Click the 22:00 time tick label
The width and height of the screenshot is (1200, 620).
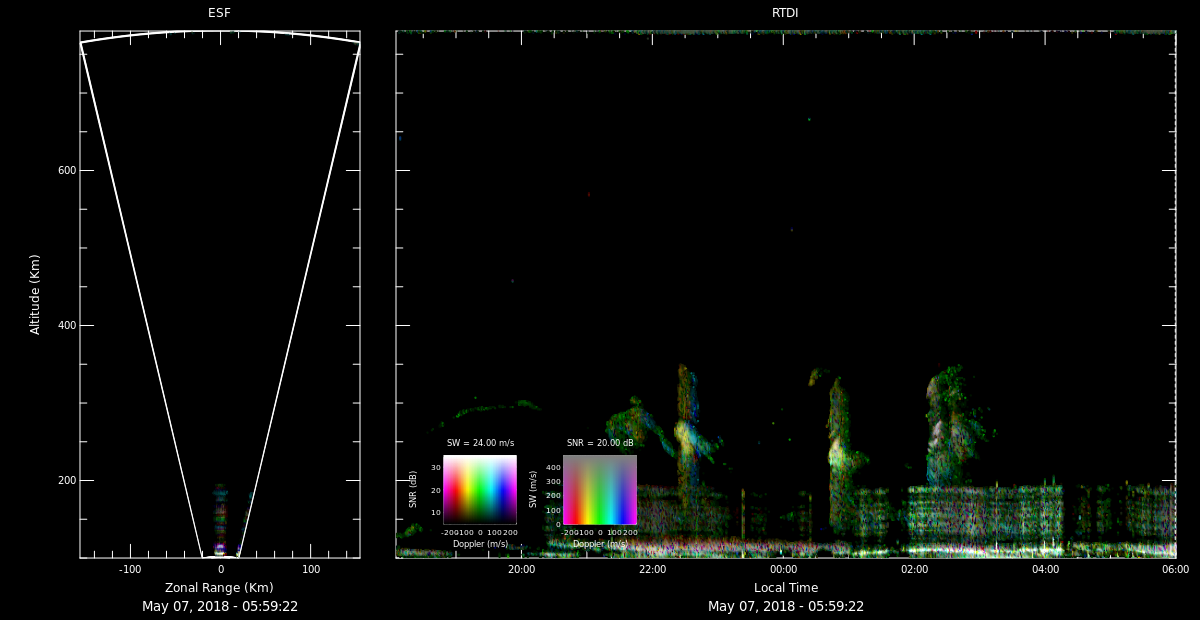[x=652, y=569]
